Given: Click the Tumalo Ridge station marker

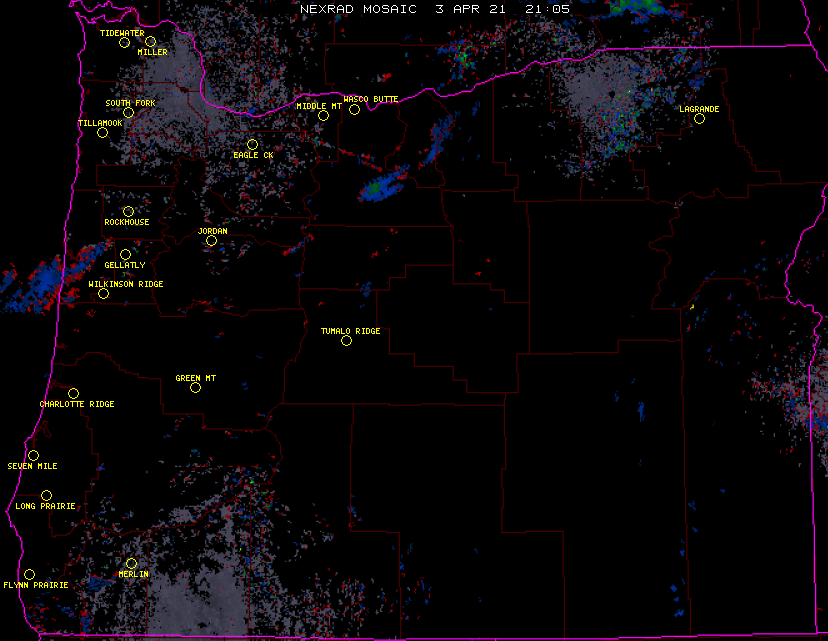Looking at the screenshot, I should coord(346,340).
